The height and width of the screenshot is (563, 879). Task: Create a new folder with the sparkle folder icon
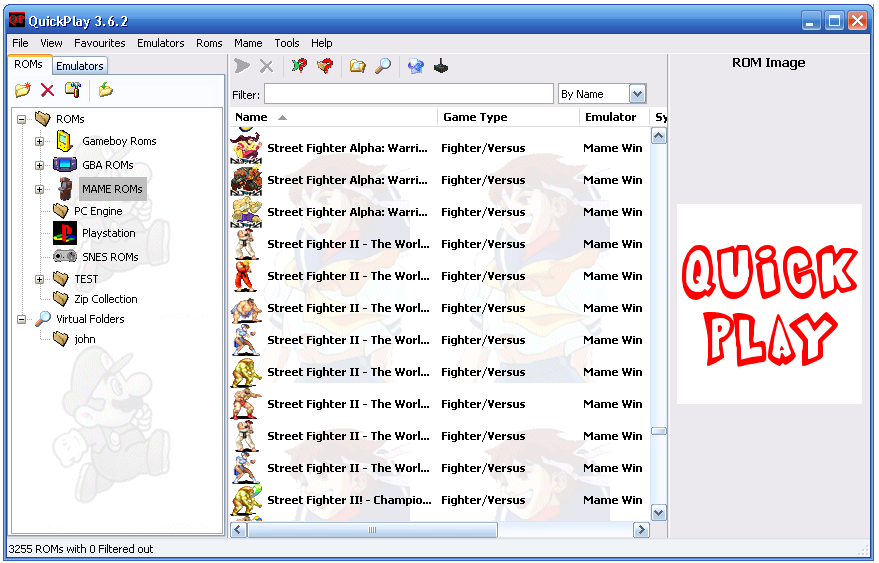[23, 90]
